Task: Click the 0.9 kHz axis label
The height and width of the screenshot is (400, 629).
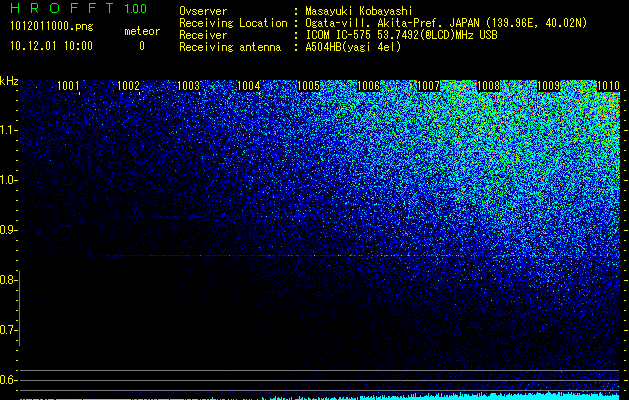Action: point(8,230)
